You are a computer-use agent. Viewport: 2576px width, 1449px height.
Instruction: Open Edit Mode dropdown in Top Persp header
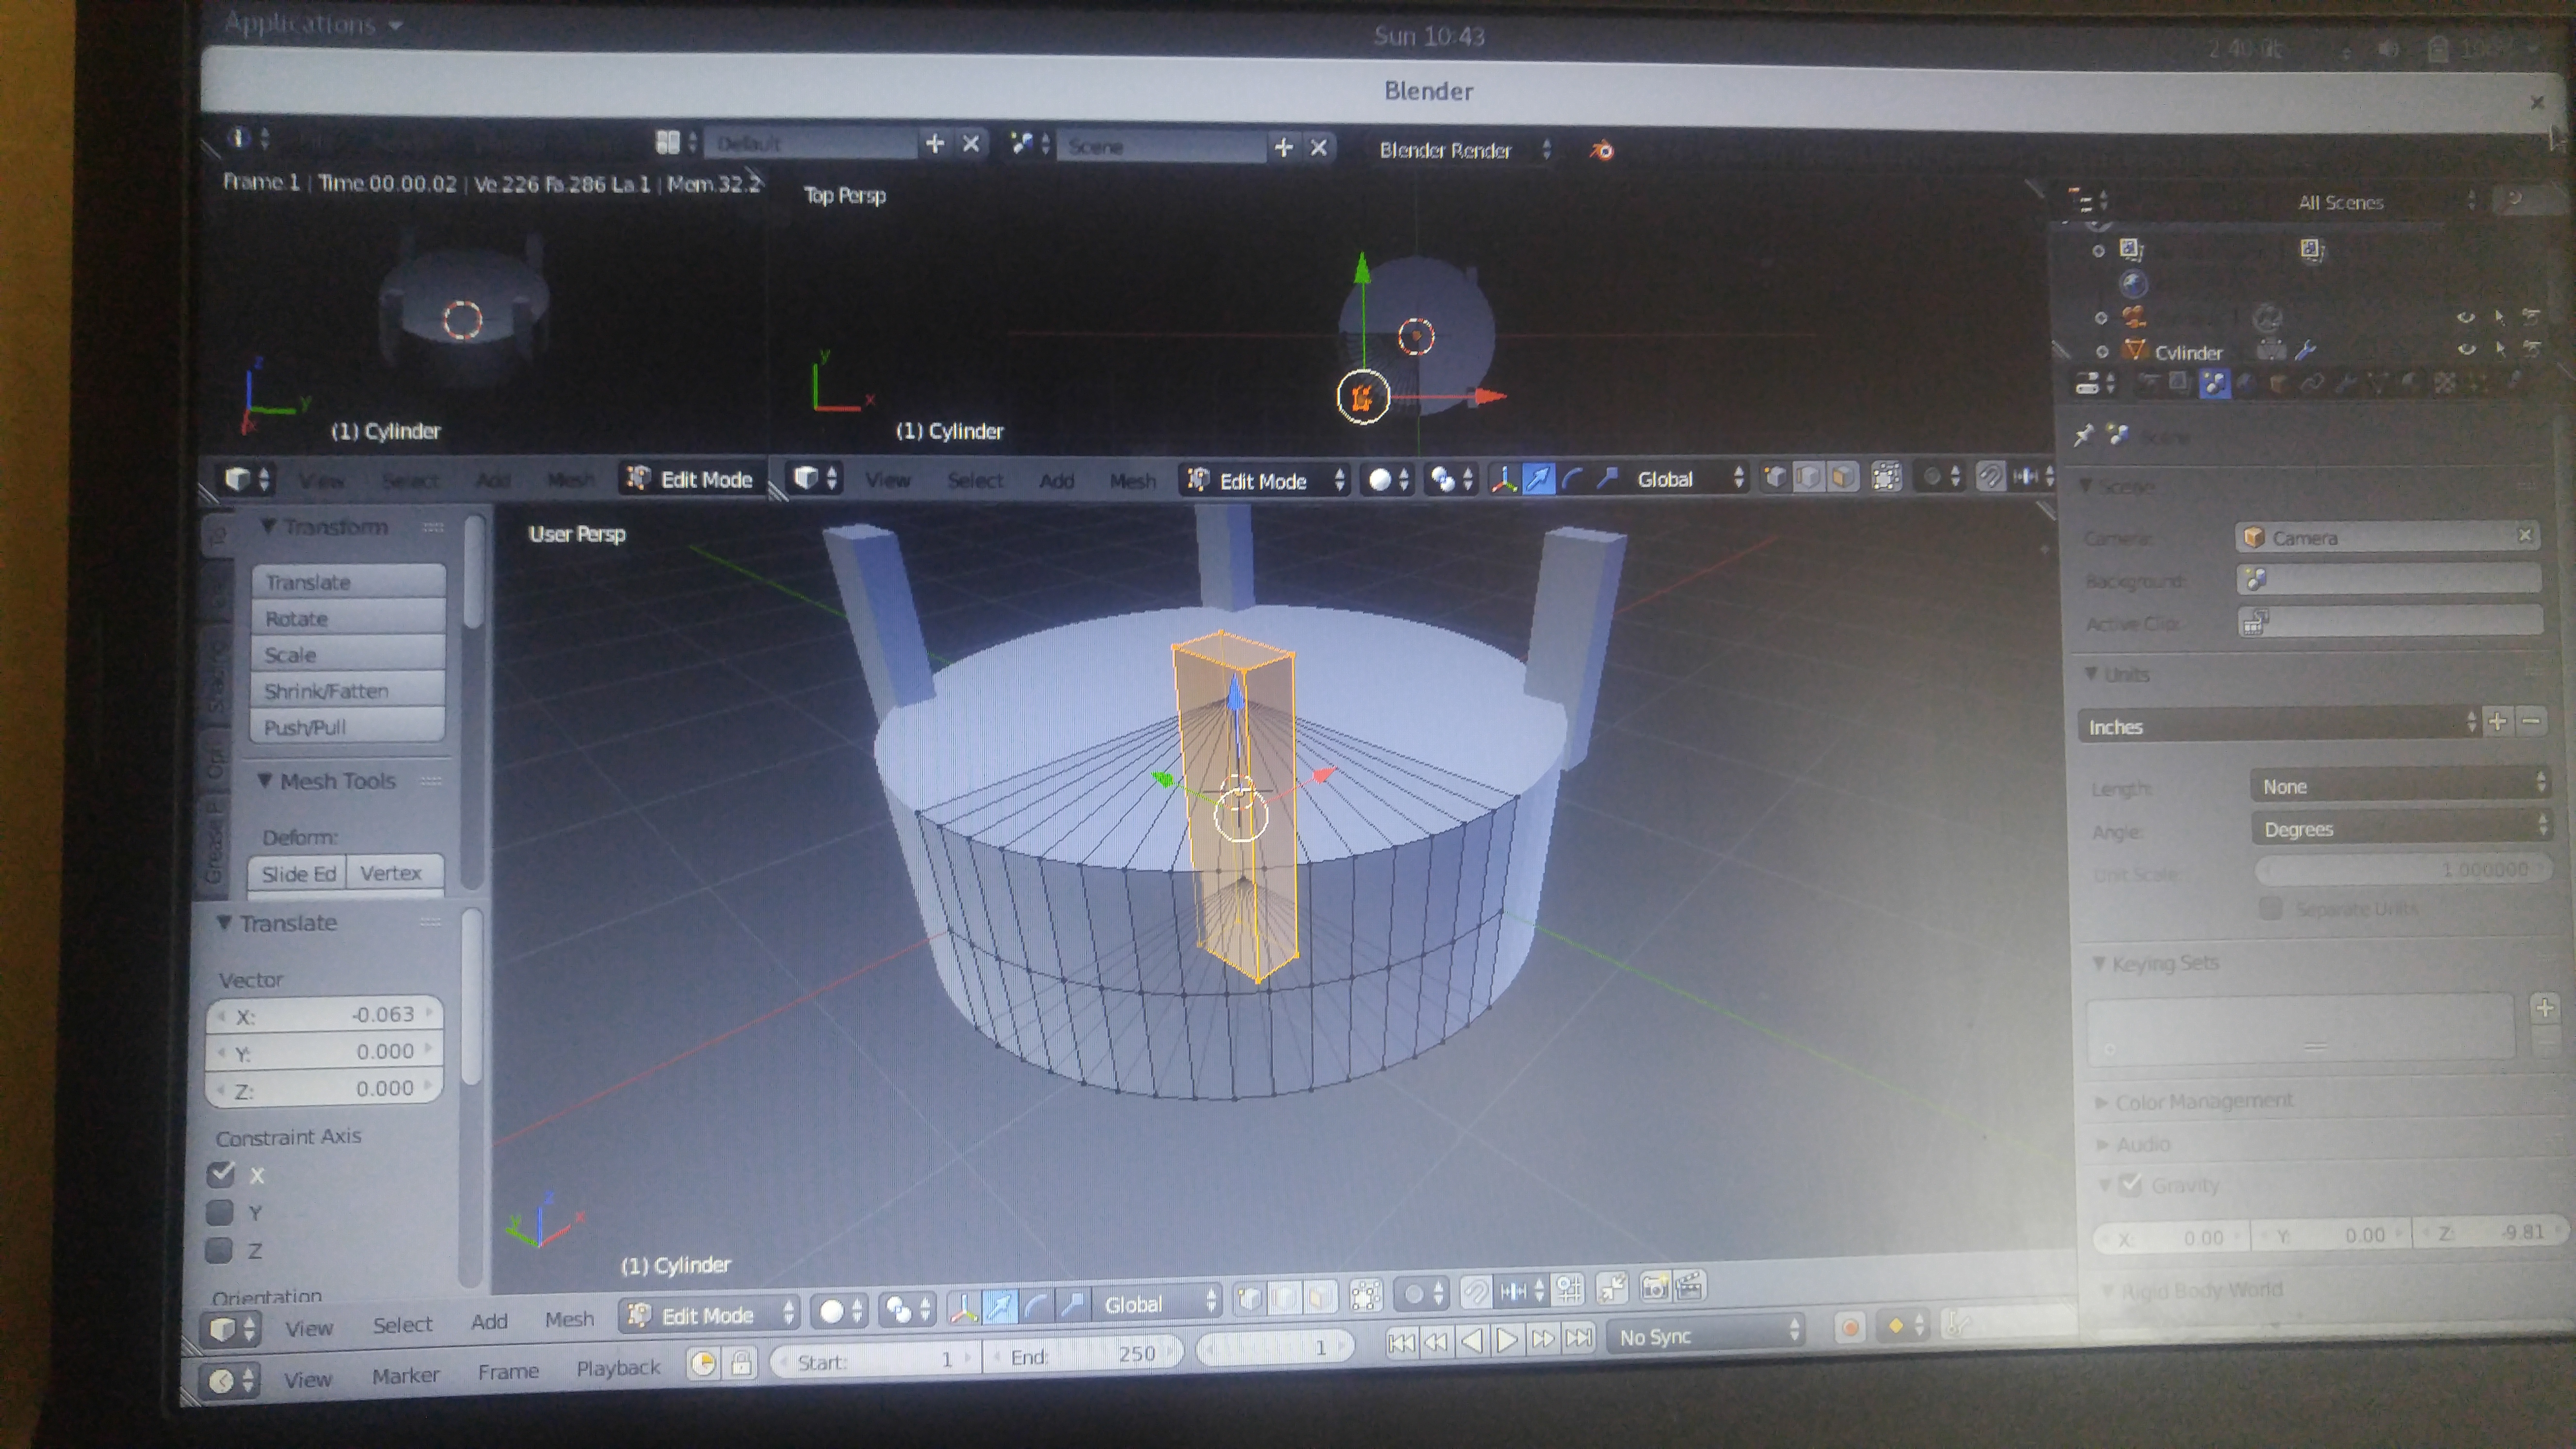(x=1264, y=480)
